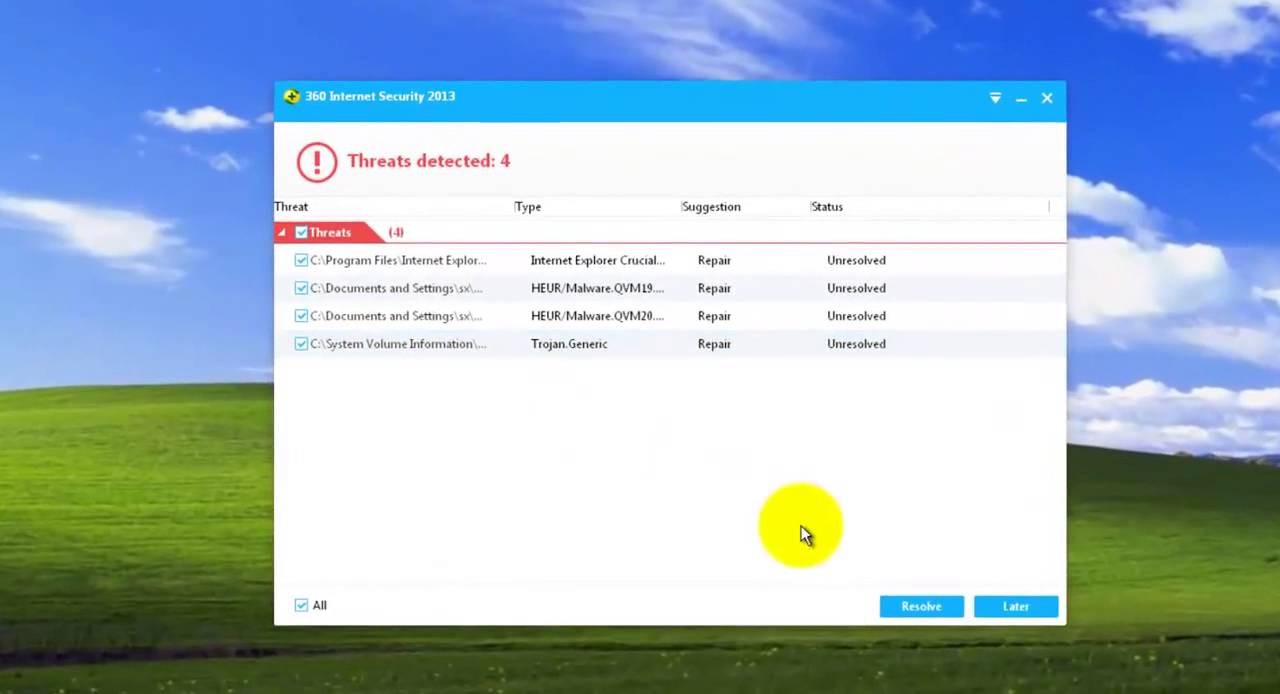Sort by the Type column header
The height and width of the screenshot is (694, 1280).
(x=528, y=207)
